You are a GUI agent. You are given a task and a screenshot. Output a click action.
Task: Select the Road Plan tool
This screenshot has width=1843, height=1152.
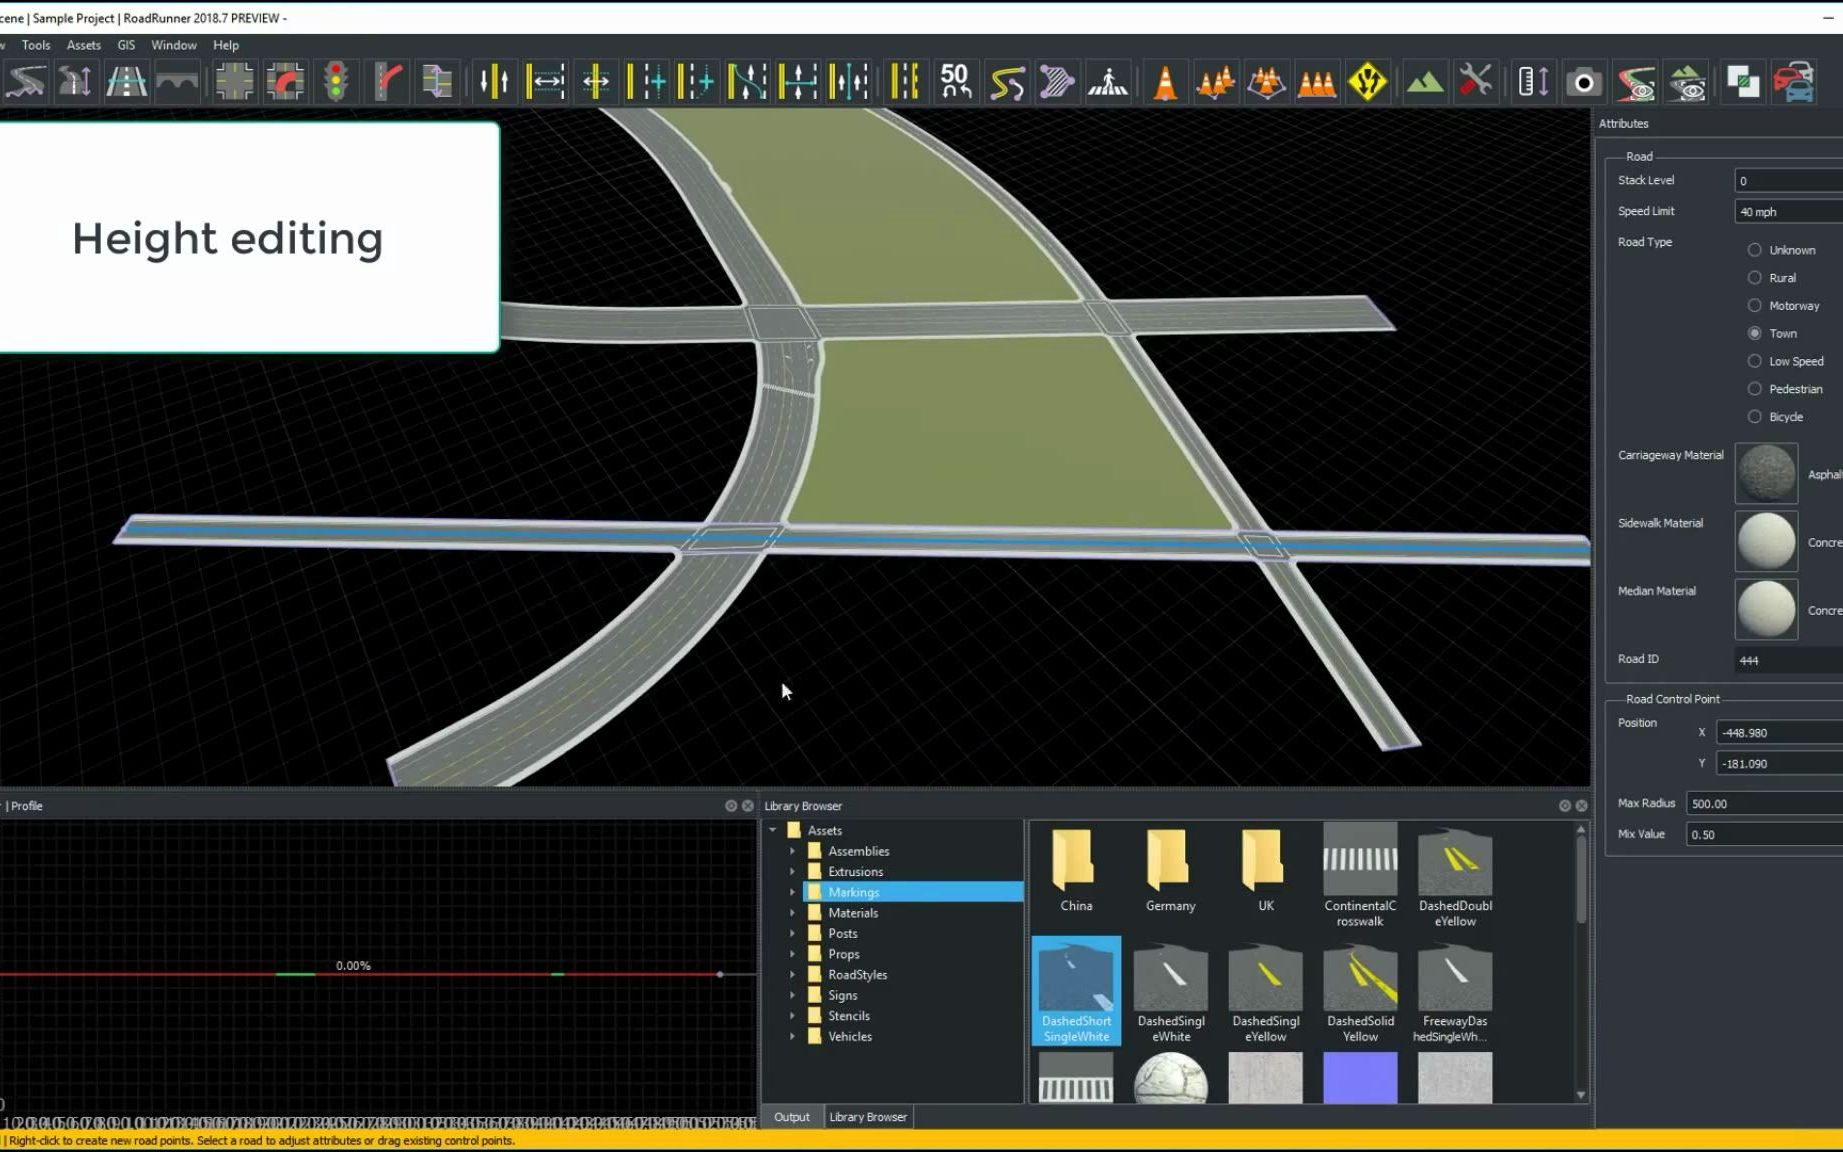(x=25, y=81)
